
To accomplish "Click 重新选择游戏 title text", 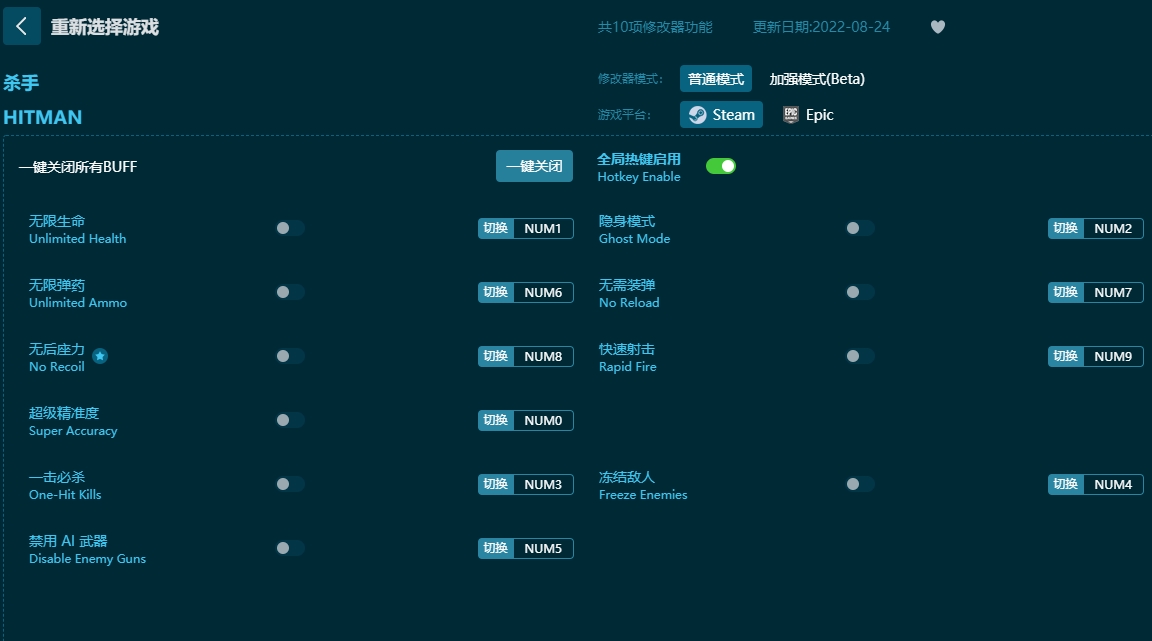I will pos(104,27).
